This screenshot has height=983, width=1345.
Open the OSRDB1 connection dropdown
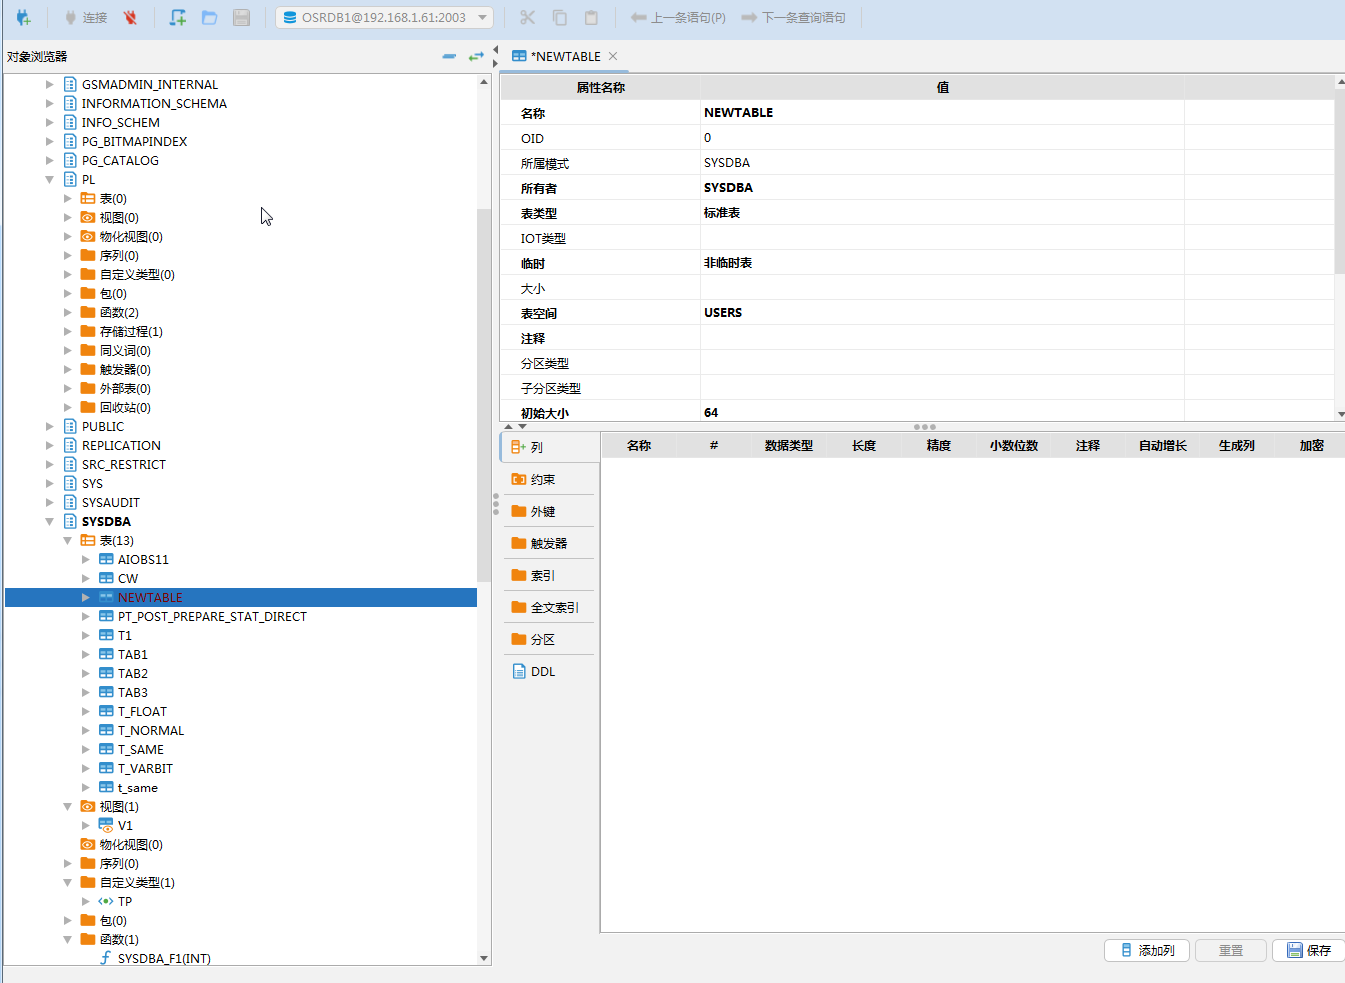click(x=483, y=18)
